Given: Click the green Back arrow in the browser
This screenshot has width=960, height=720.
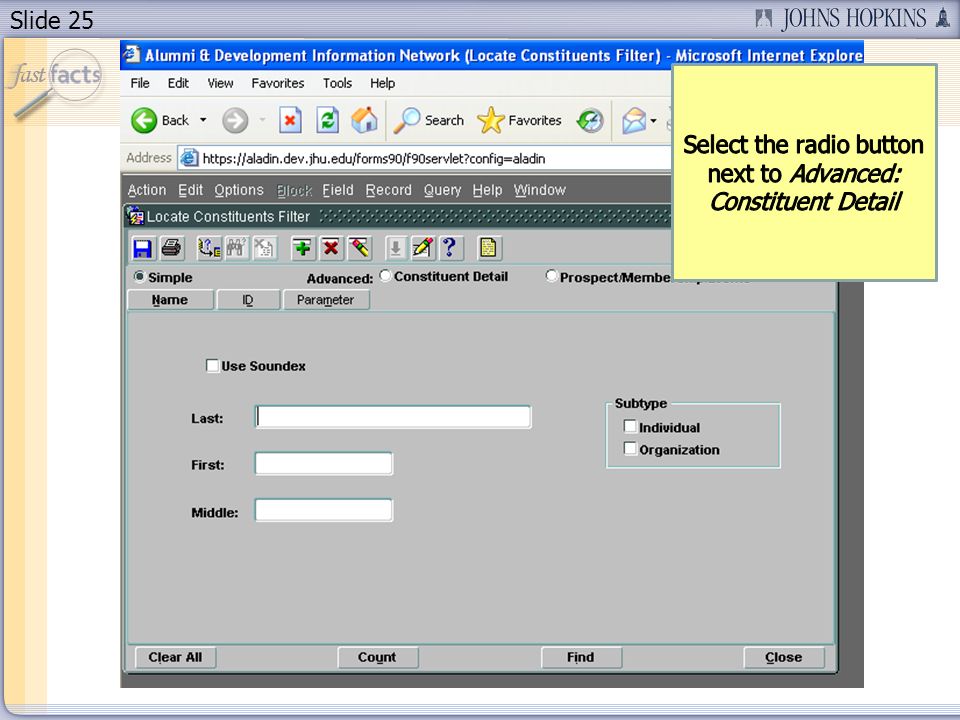Looking at the screenshot, I should pyautogui.click(x=144, y=121).
